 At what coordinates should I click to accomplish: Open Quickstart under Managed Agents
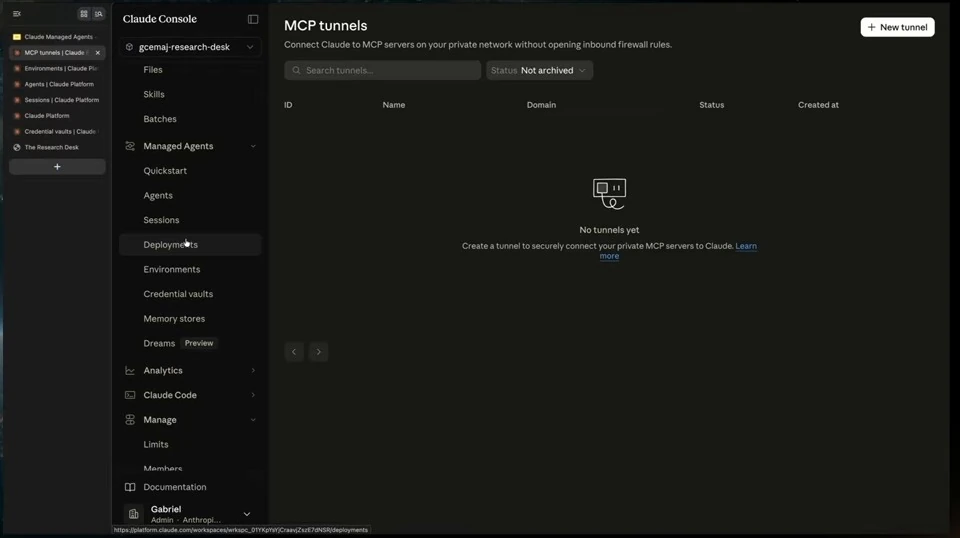[165, 171]
